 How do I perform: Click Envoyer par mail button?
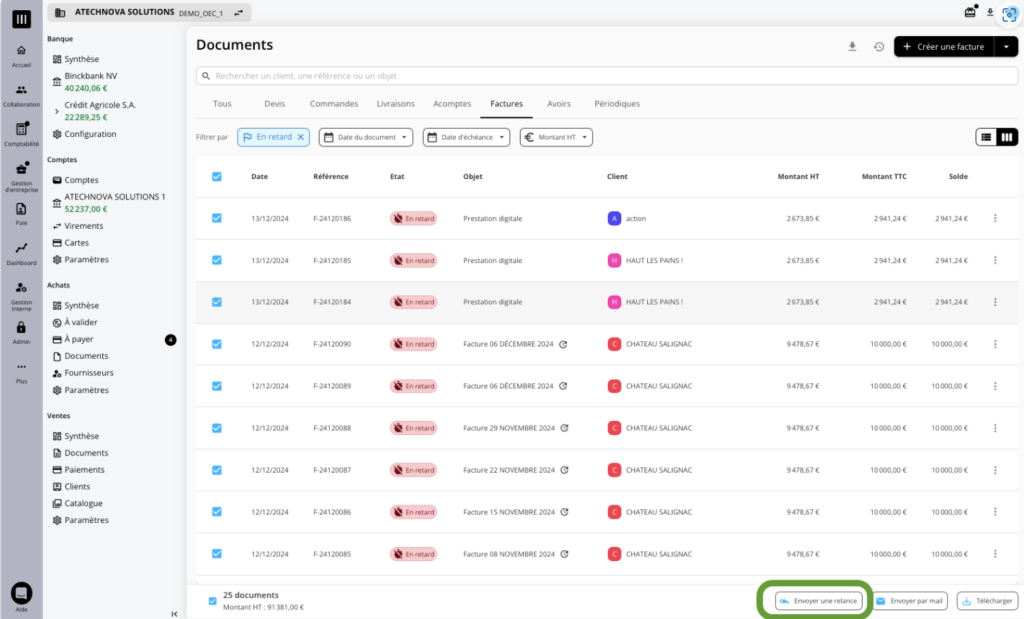(x=910, y=601)
